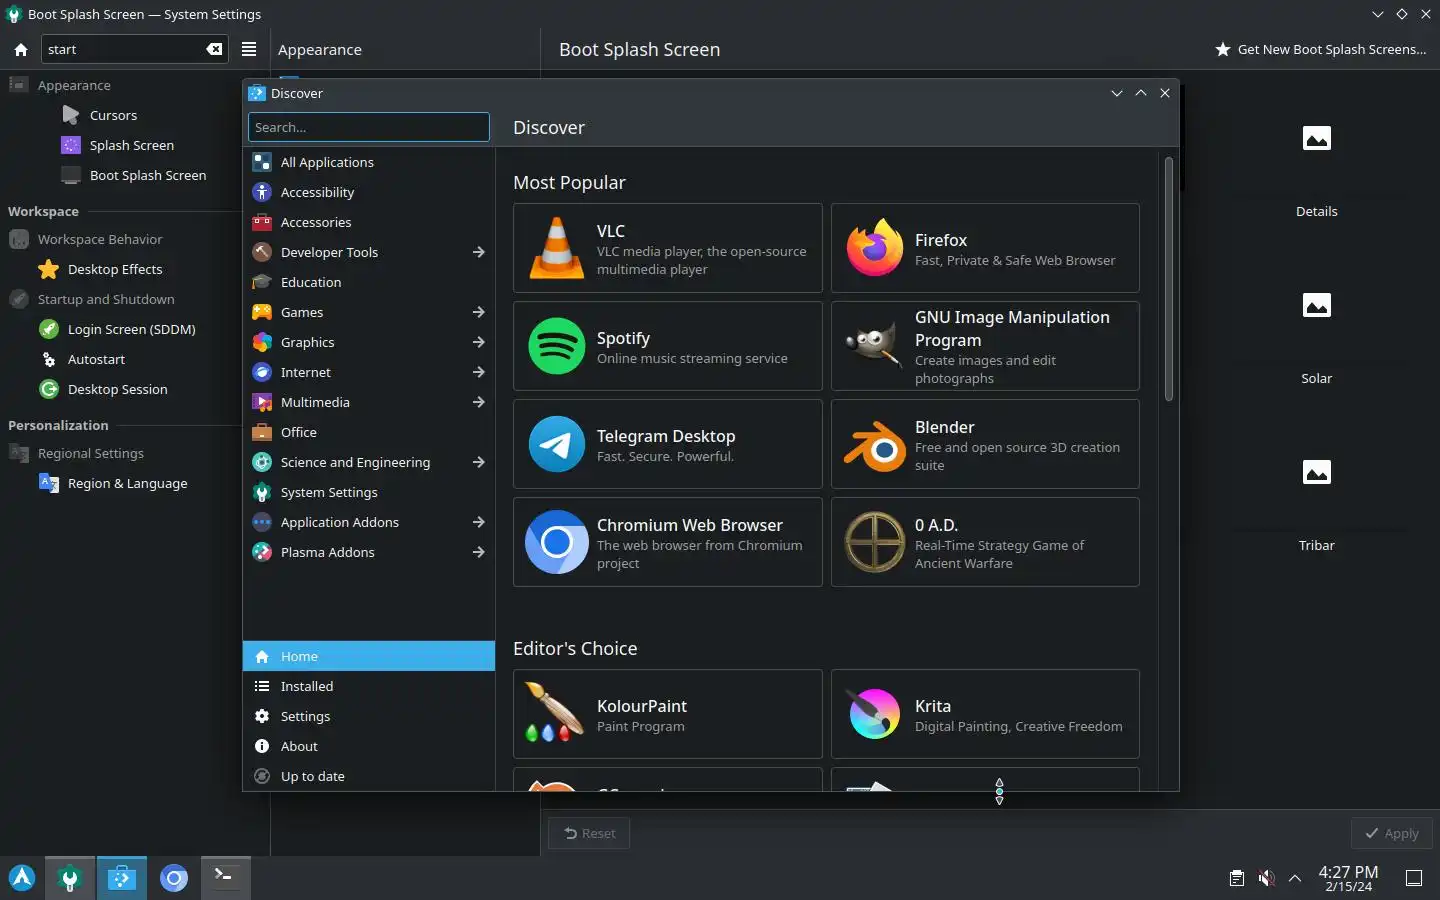Click the Reset button
Viewport: 1440px width, 900px height.
point(589,833)
